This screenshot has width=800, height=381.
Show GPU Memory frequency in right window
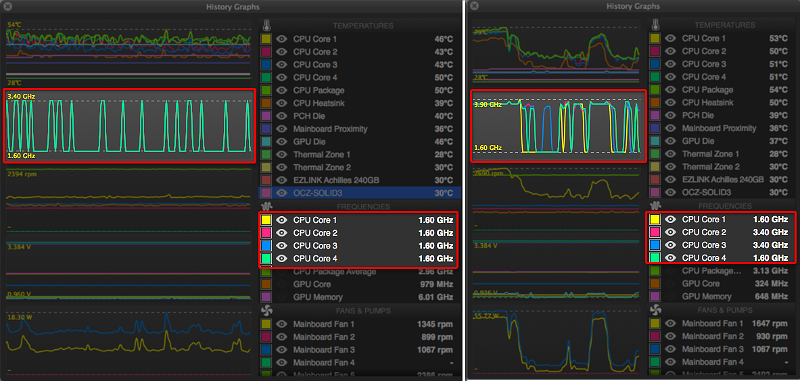pos(670,296)
